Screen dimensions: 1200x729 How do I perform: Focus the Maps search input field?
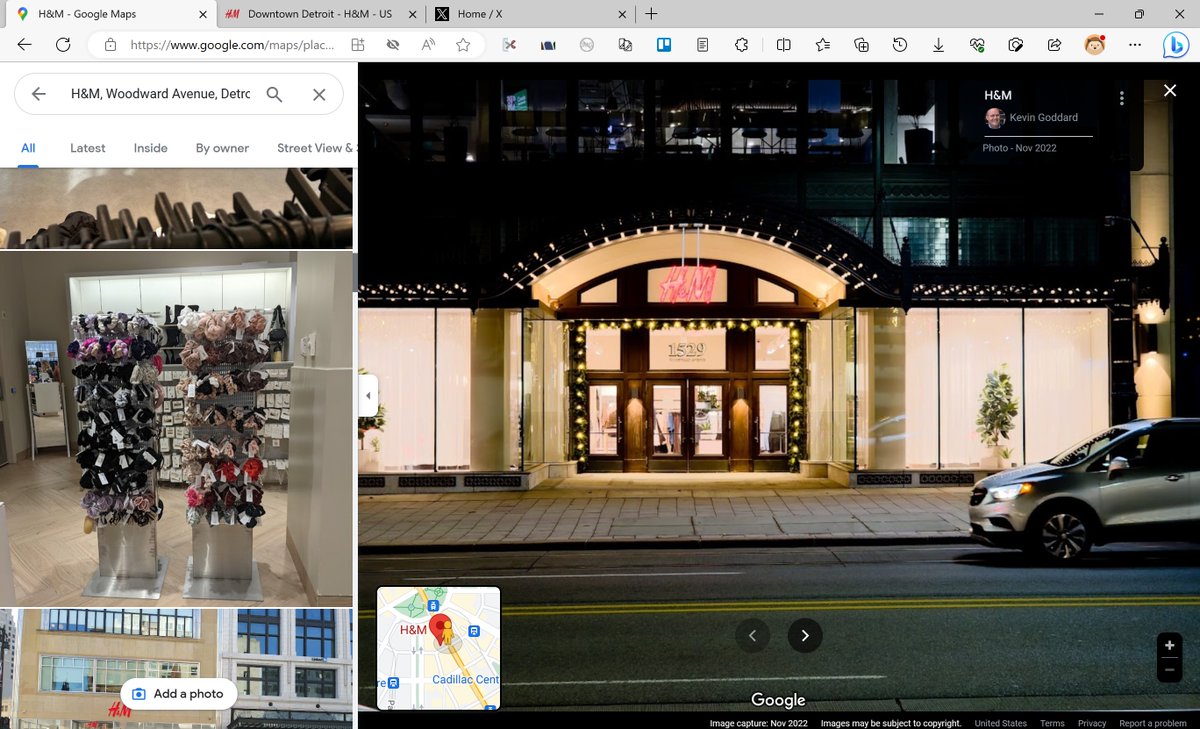pos(160,94)
